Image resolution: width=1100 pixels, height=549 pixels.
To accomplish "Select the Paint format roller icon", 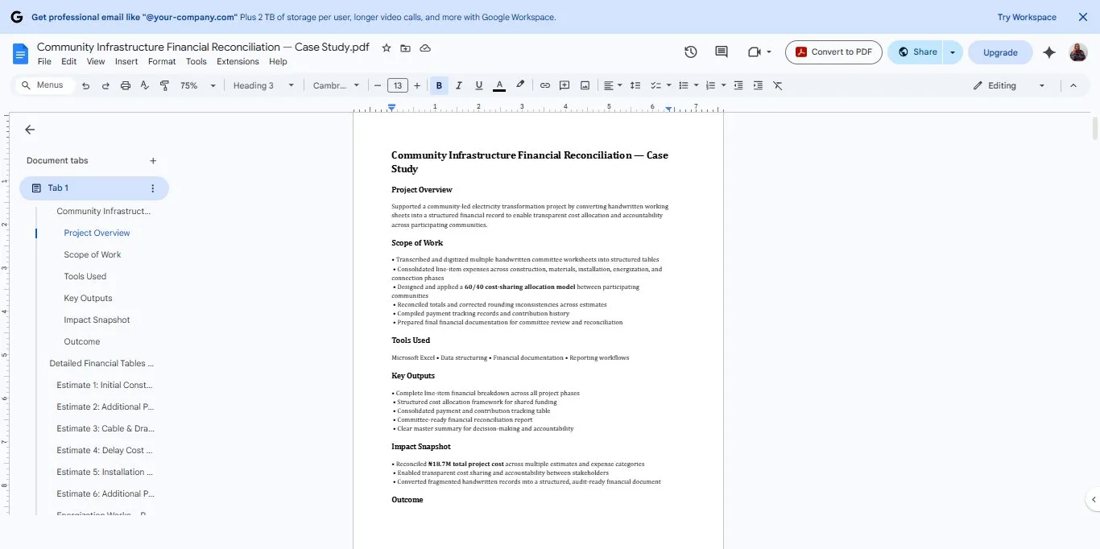I will pos(164,86).
